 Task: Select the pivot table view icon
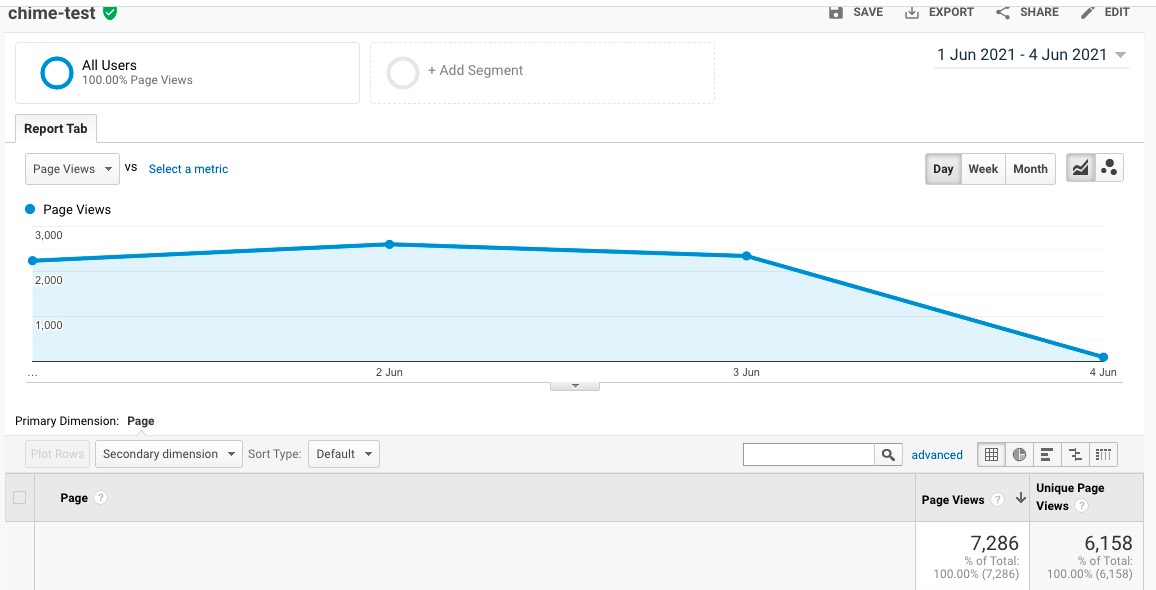1103,454
